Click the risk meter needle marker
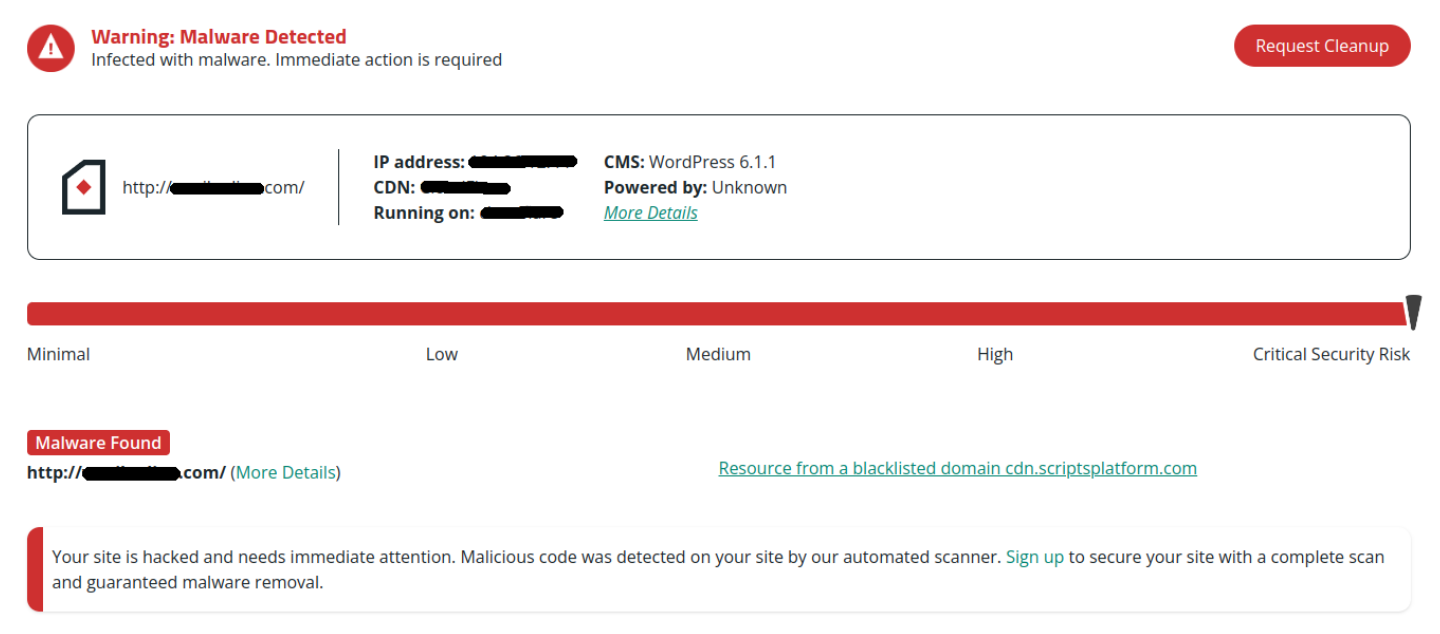Image resolution: width=1440 pixels, height=634 pixels. coord(1413,312)
